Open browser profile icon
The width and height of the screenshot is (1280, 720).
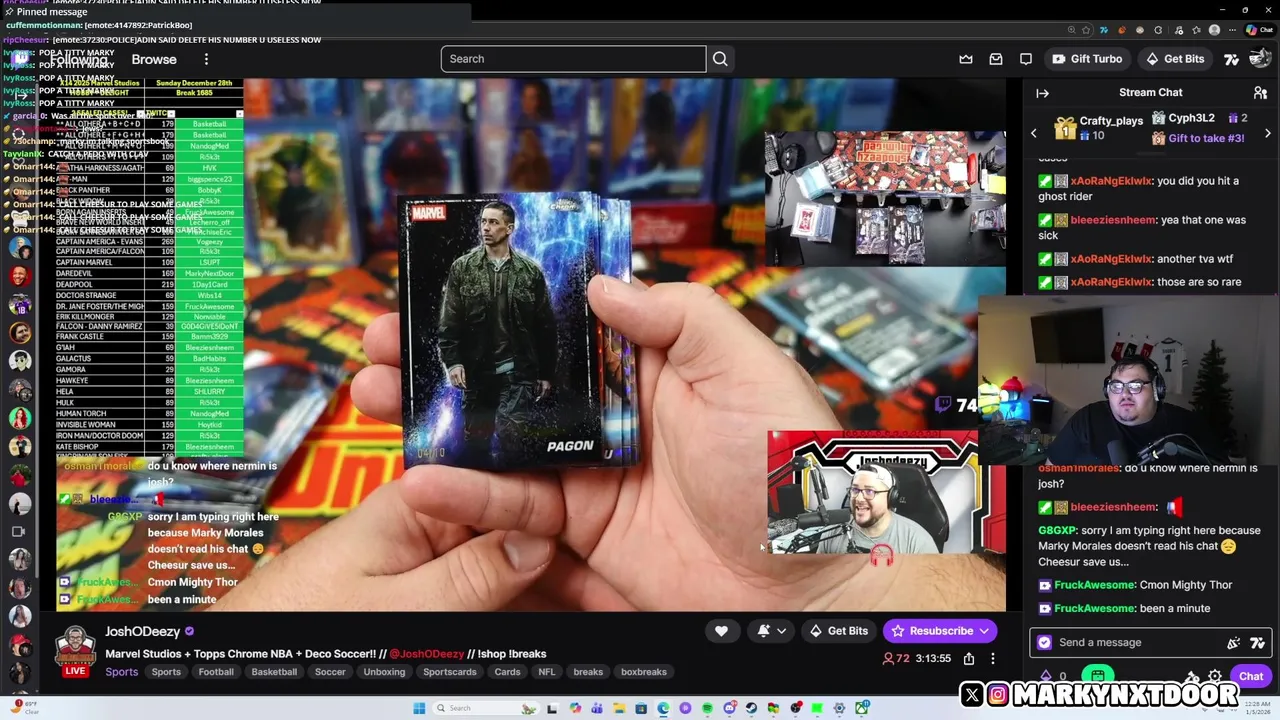(x=1214, y=30)
